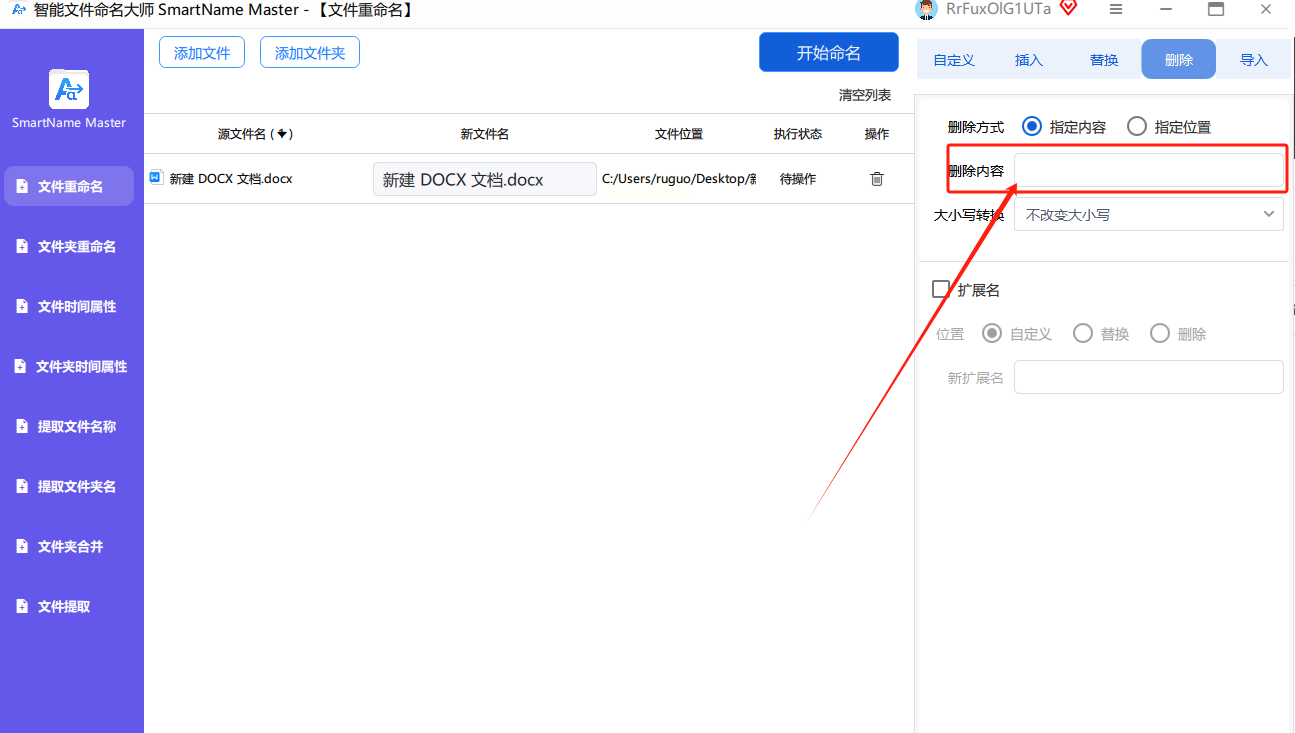Open 提取文件名称 in the sidebar
The image size is (1295, 733).
coord(69,426)
